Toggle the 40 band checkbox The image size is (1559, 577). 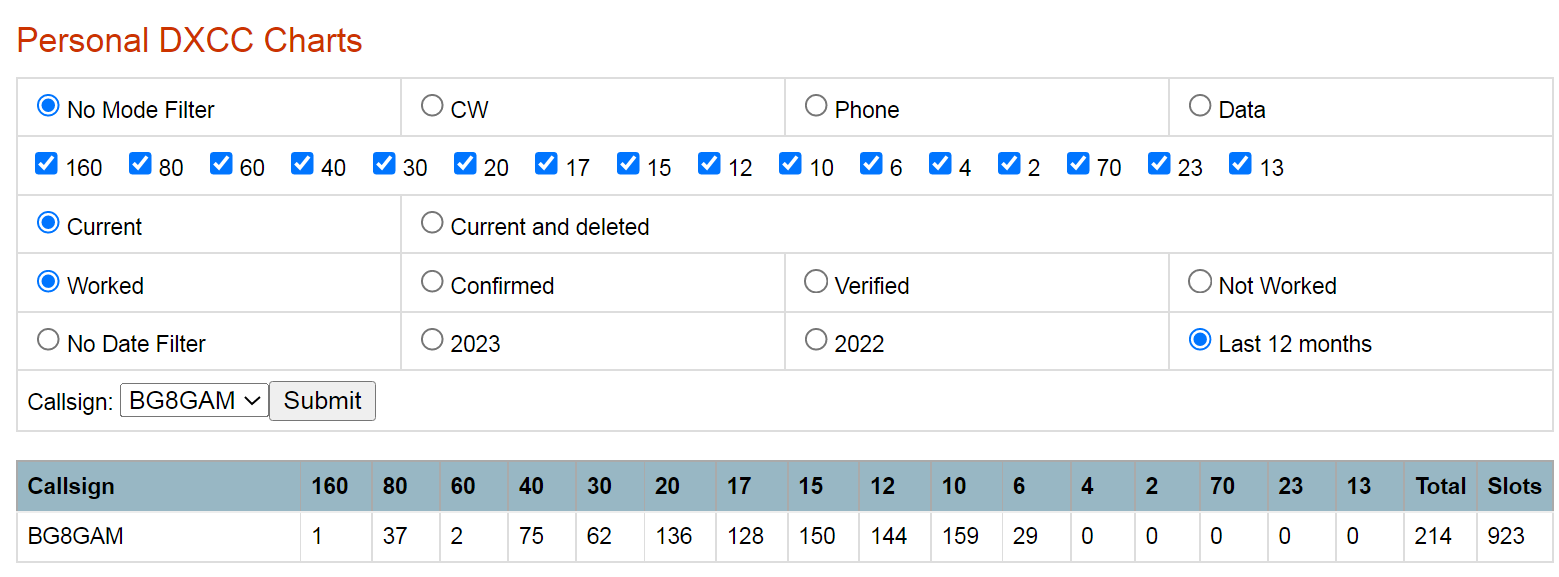click(x=302, y=164)
